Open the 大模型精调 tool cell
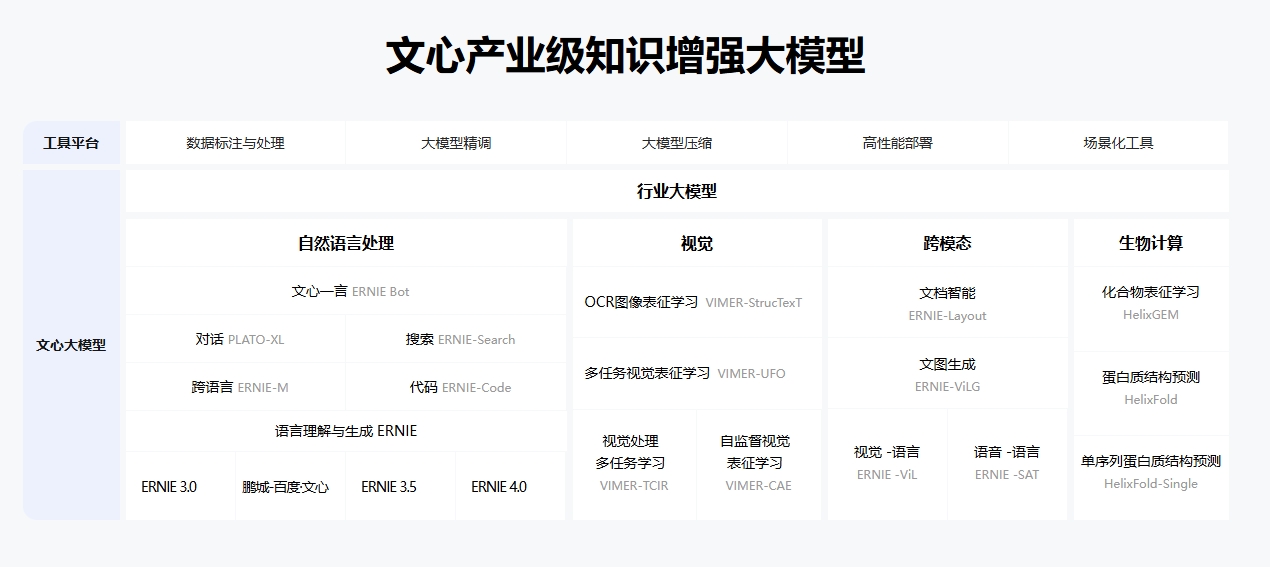This screenshot has width=1270, height=567. click(x=456, y=143)
